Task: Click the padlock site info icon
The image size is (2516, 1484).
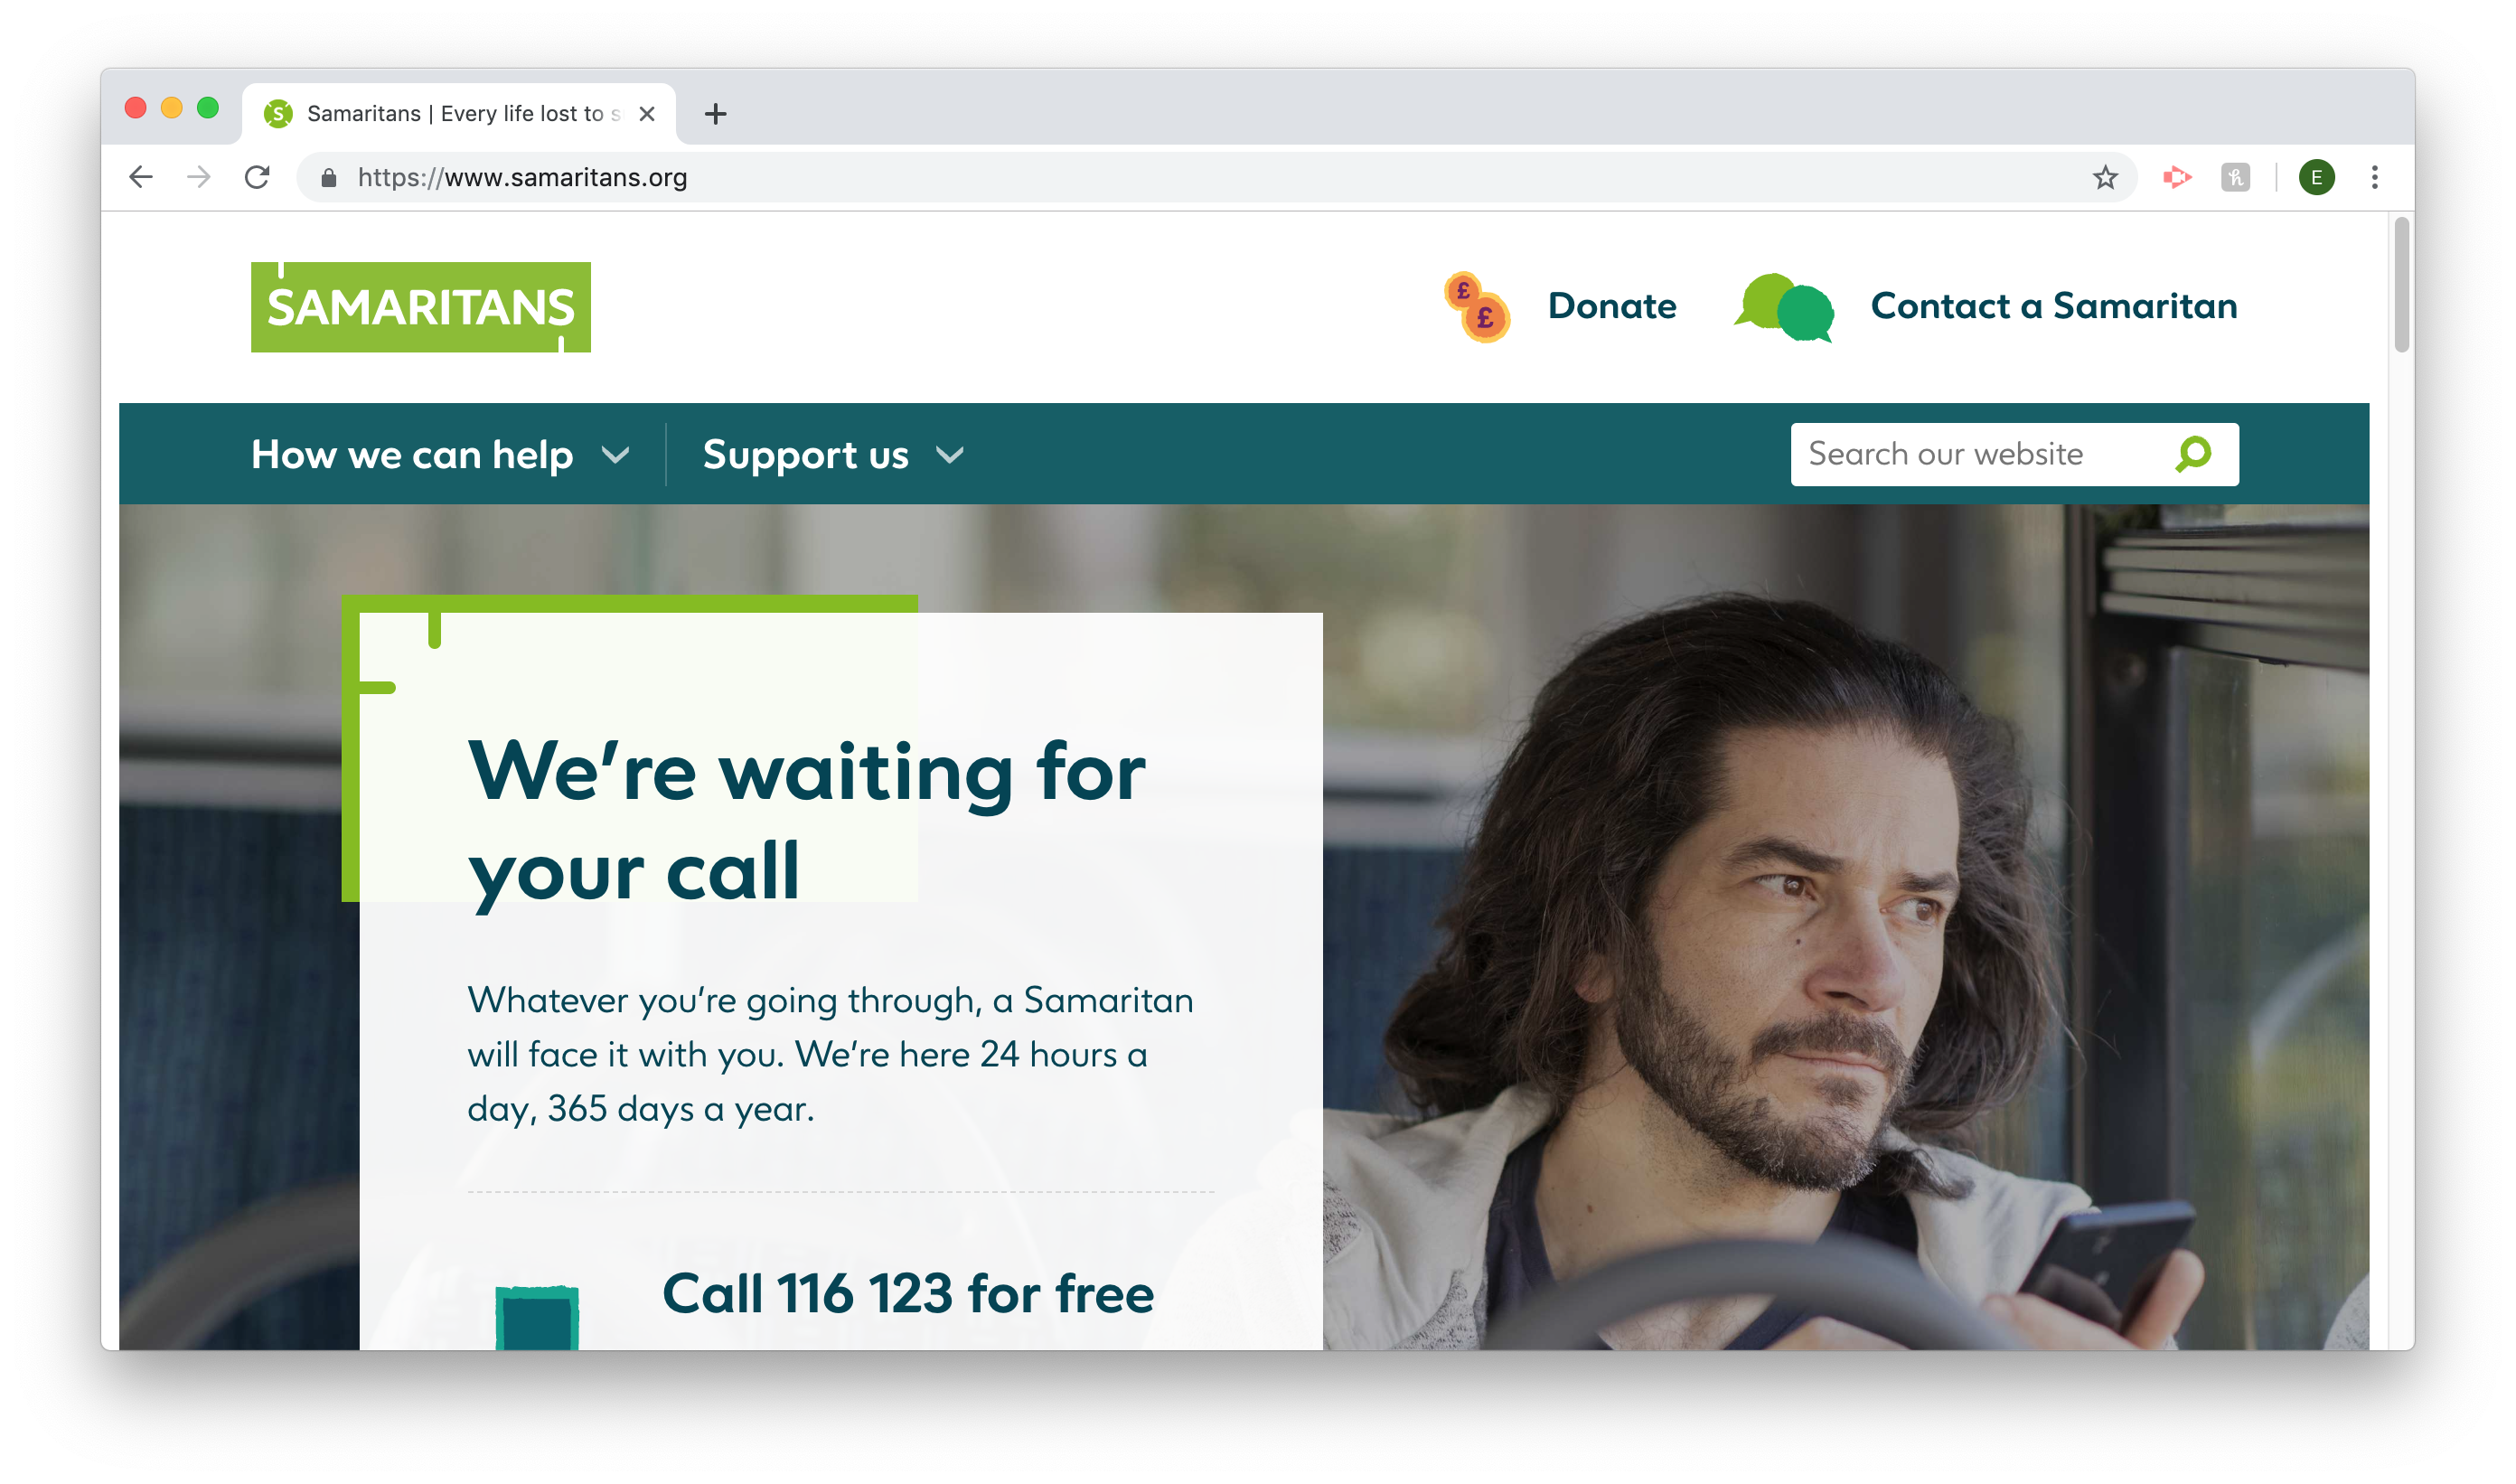Action: [x=328, y=177]
